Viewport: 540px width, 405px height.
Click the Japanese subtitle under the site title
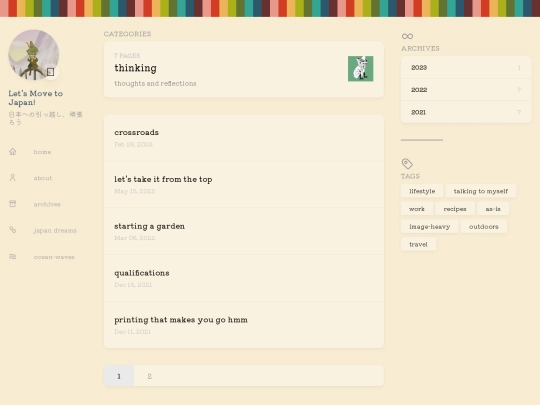click(45, 118)
